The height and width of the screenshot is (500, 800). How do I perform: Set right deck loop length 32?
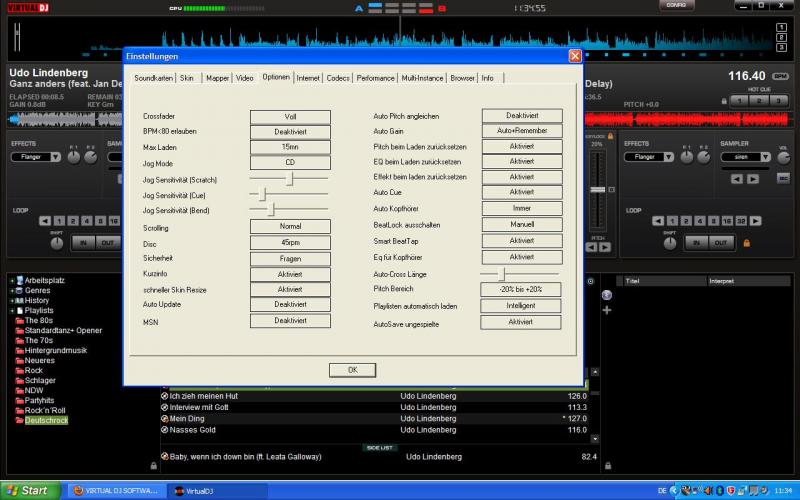tap(741, 221)
